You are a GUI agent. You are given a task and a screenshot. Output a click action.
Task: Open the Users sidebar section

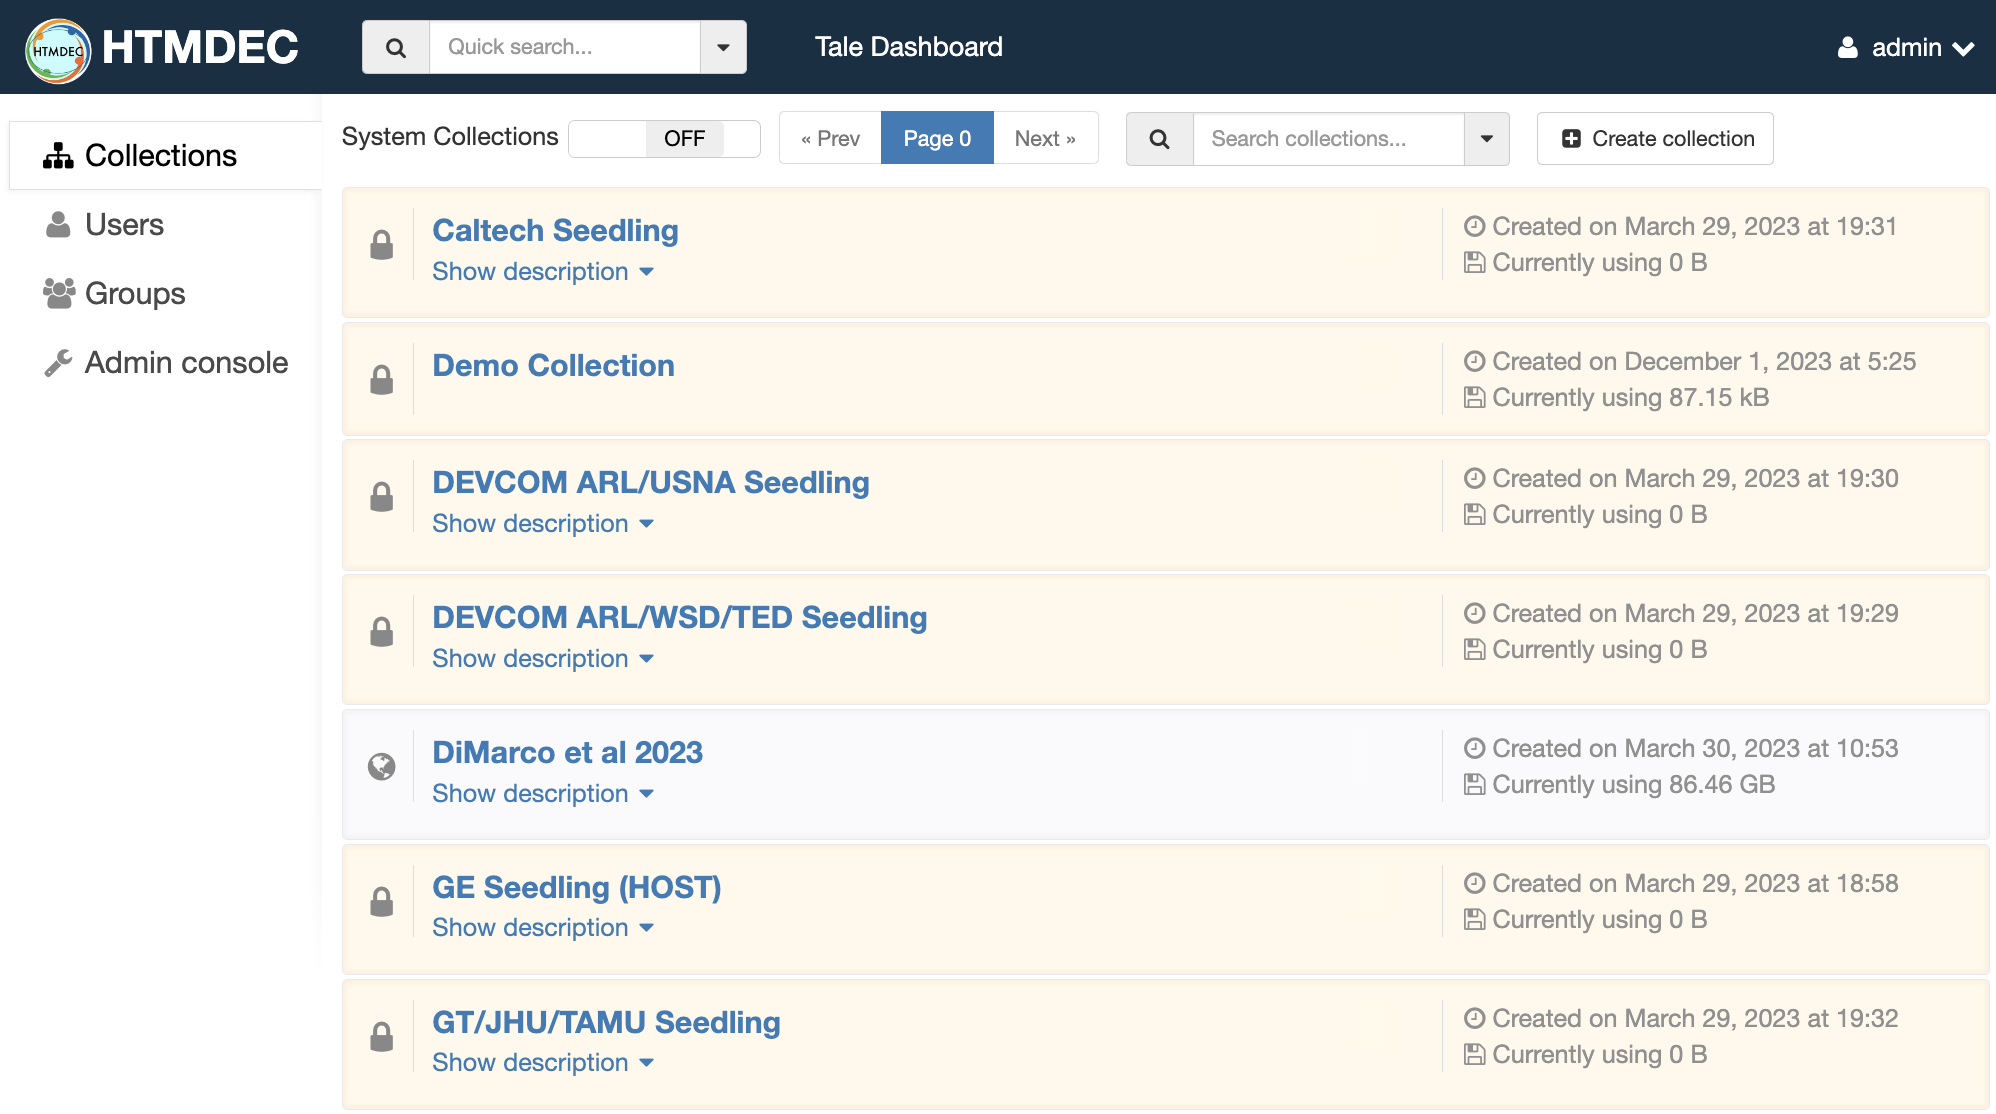click(124, 225)
